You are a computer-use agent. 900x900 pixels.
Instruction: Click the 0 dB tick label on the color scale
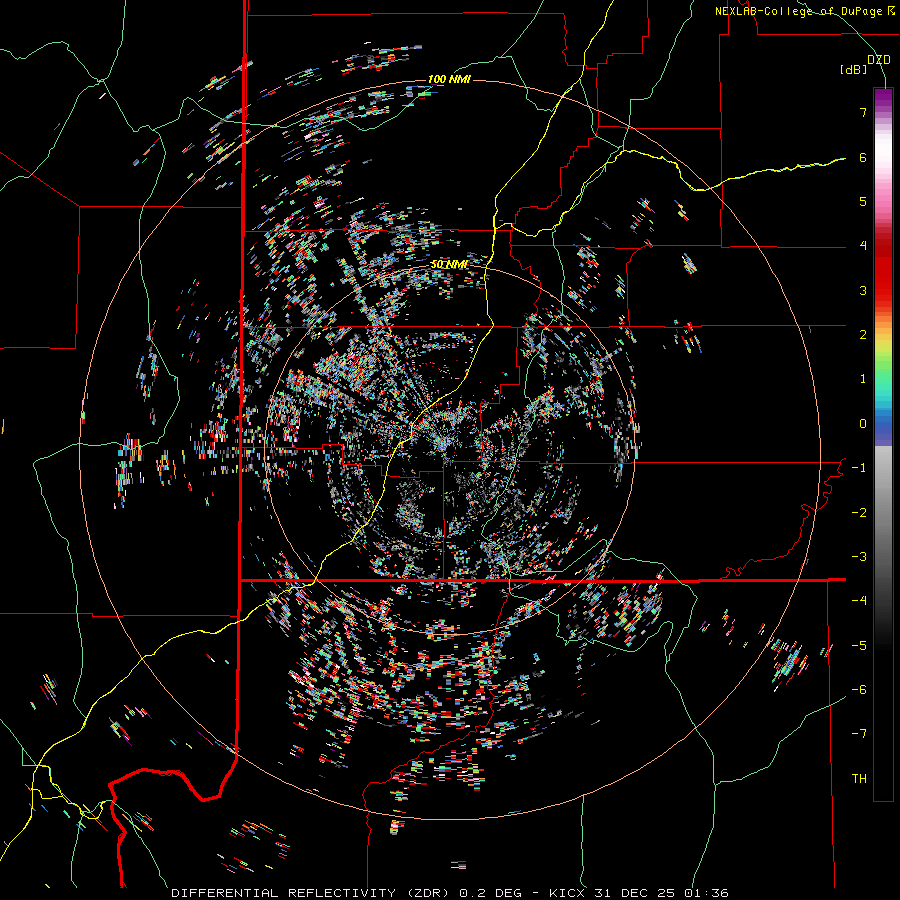[x=863, y=424]
